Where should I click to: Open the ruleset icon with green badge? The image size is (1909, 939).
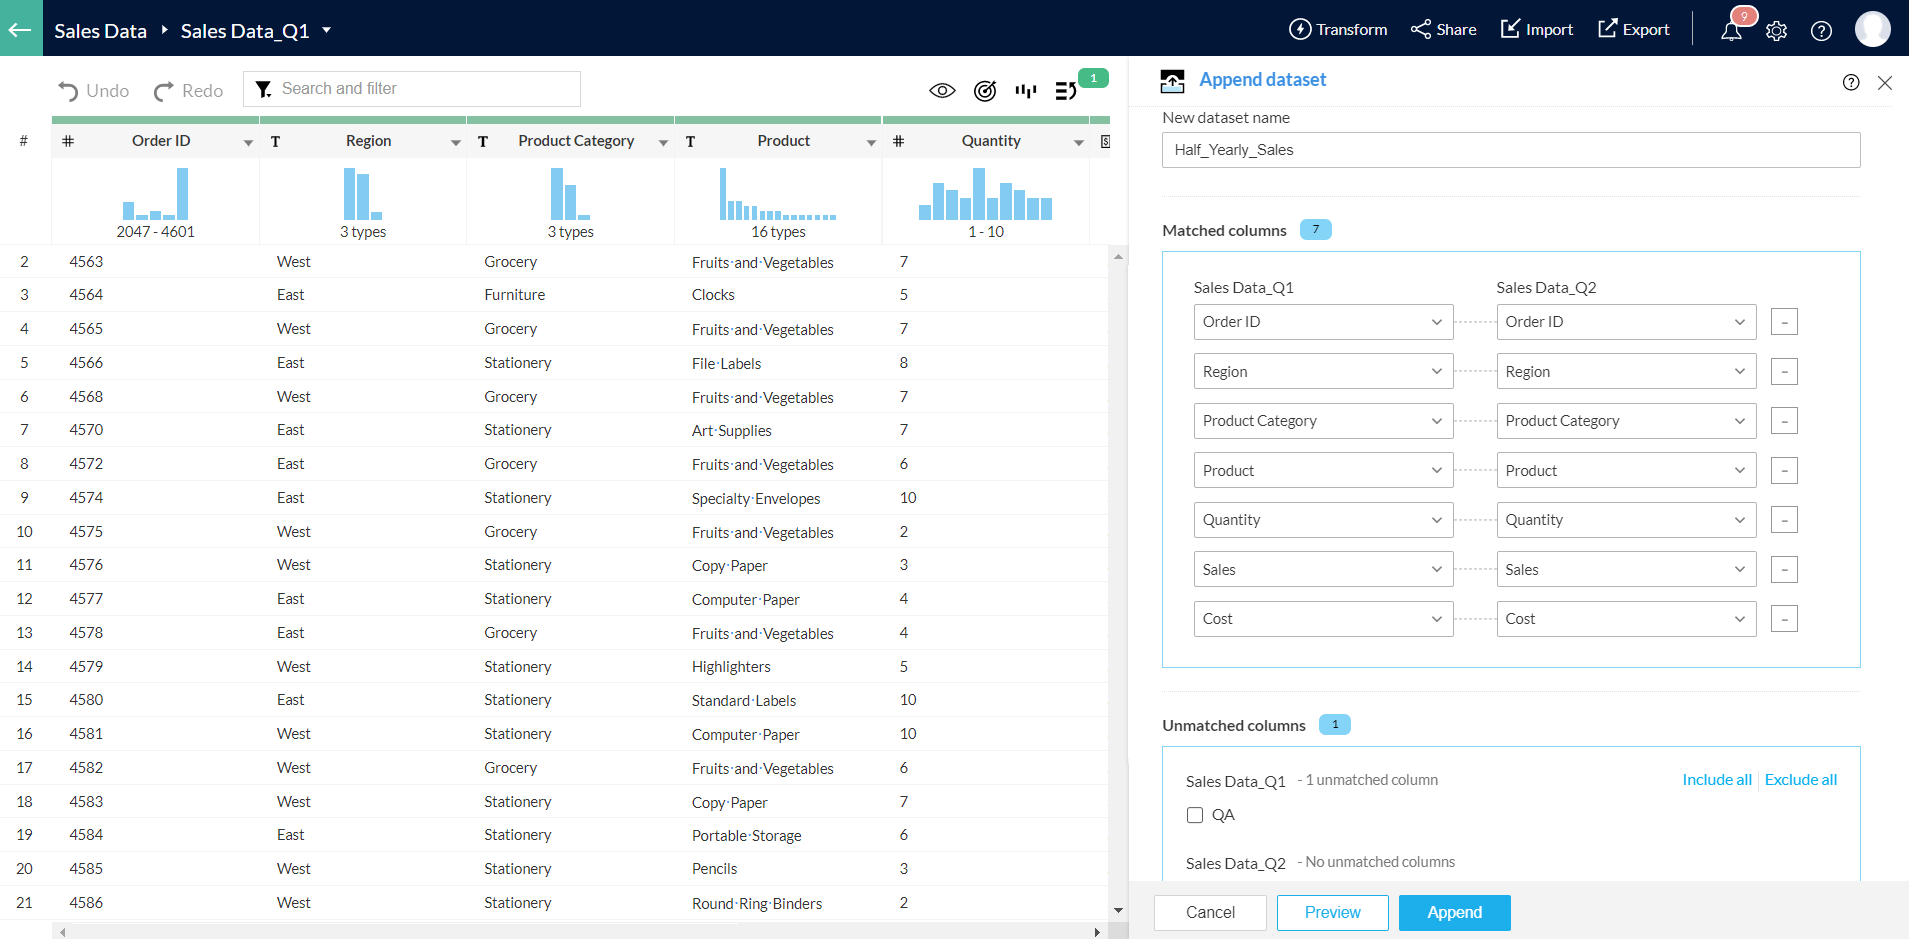(x=1066, y=91)
